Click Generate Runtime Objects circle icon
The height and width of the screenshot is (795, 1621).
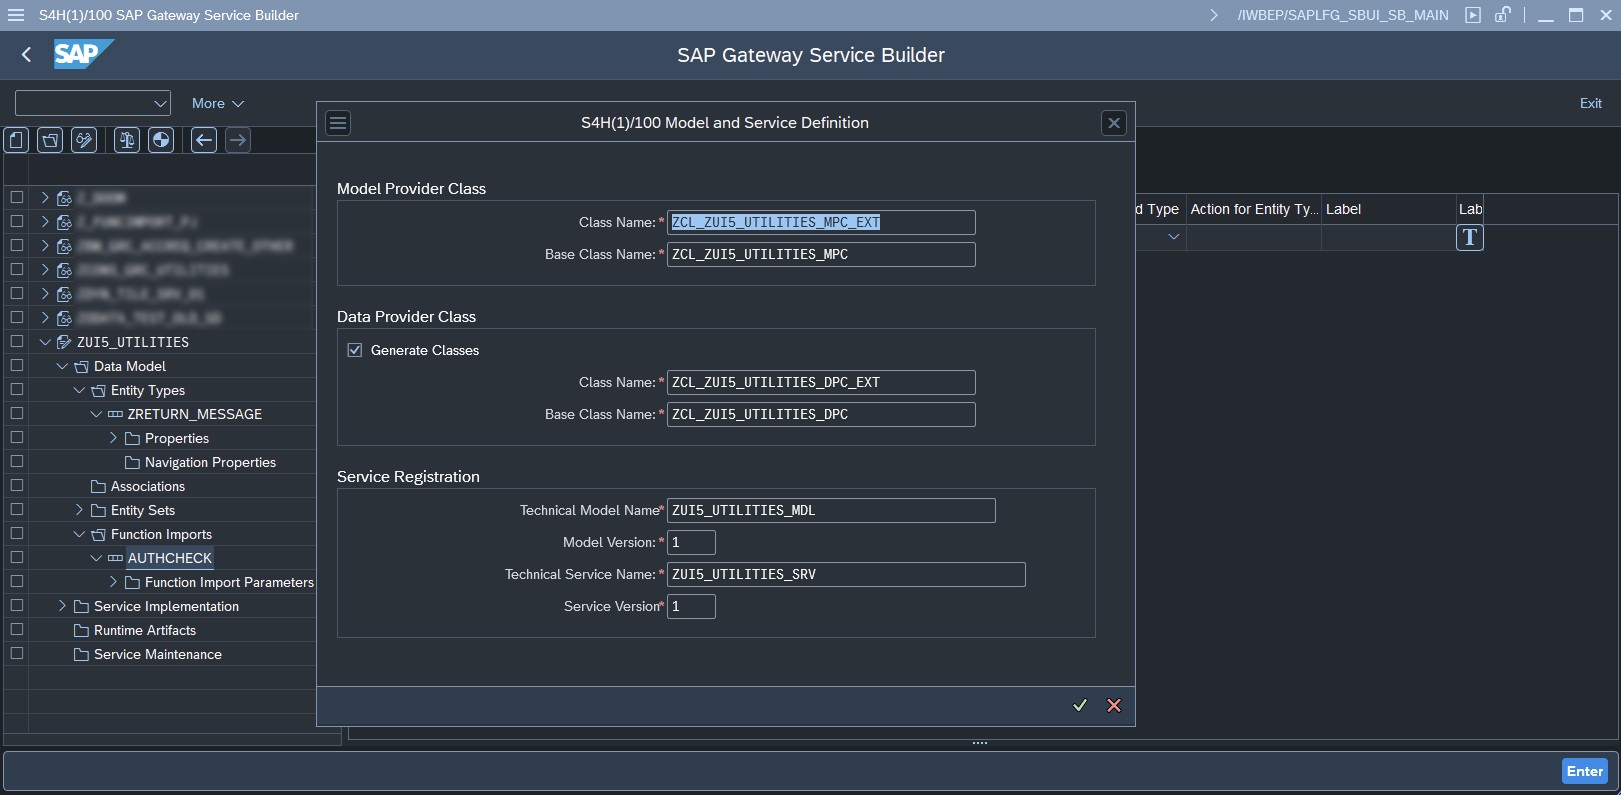click(161, 140)
